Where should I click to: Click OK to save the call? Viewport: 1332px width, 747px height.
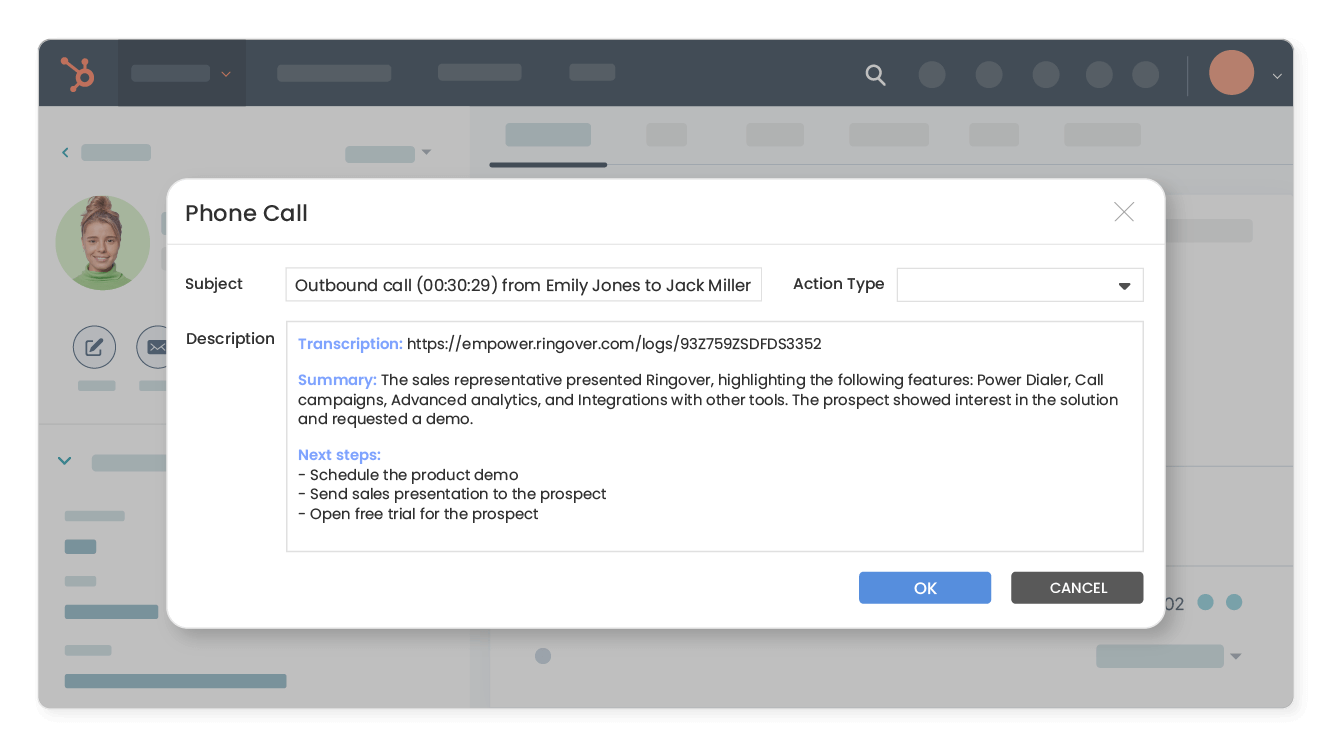point(924,588)
